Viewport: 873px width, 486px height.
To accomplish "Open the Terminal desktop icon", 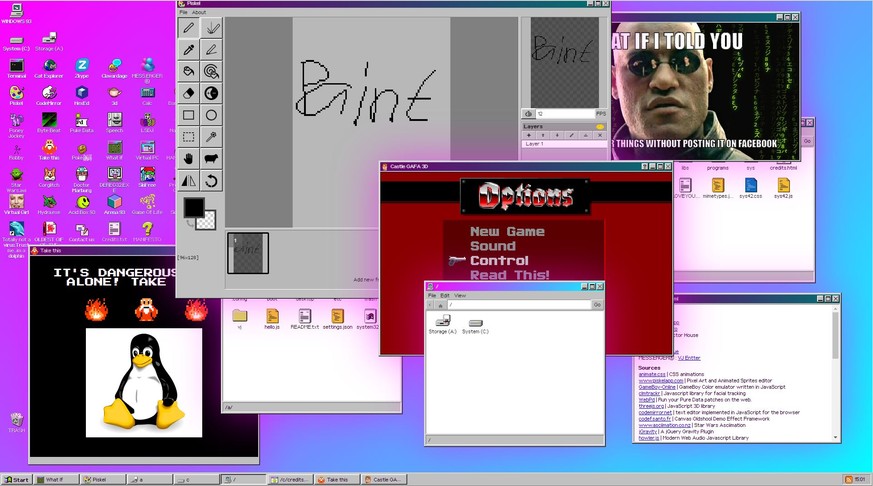I will click(16, 68).
